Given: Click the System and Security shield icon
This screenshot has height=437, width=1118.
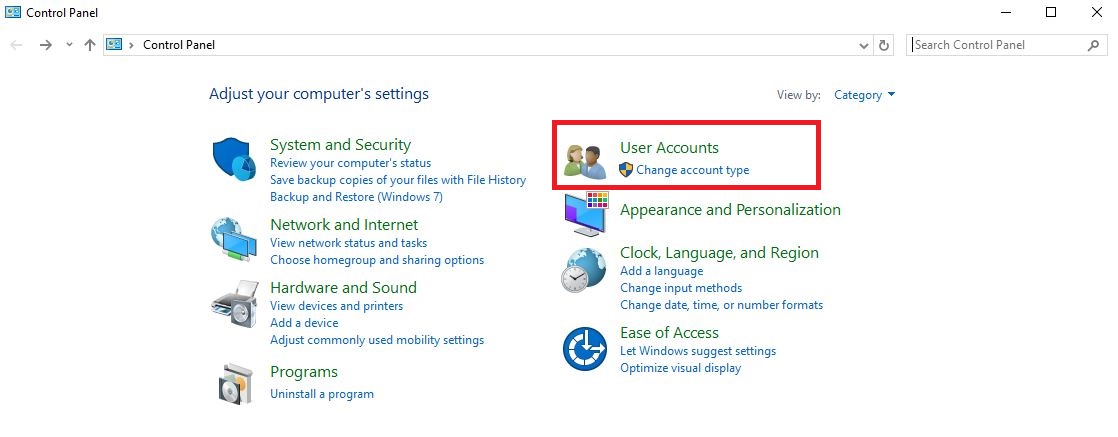Looking at the screenshot, I should (236, 160).
